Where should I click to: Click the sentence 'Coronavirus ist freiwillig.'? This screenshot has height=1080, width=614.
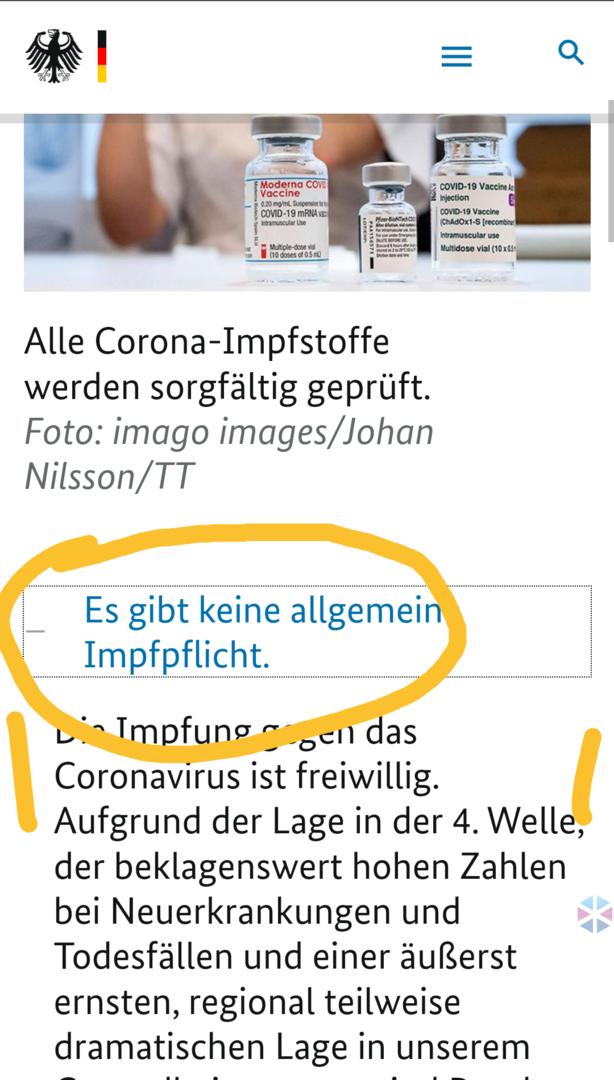247,778
